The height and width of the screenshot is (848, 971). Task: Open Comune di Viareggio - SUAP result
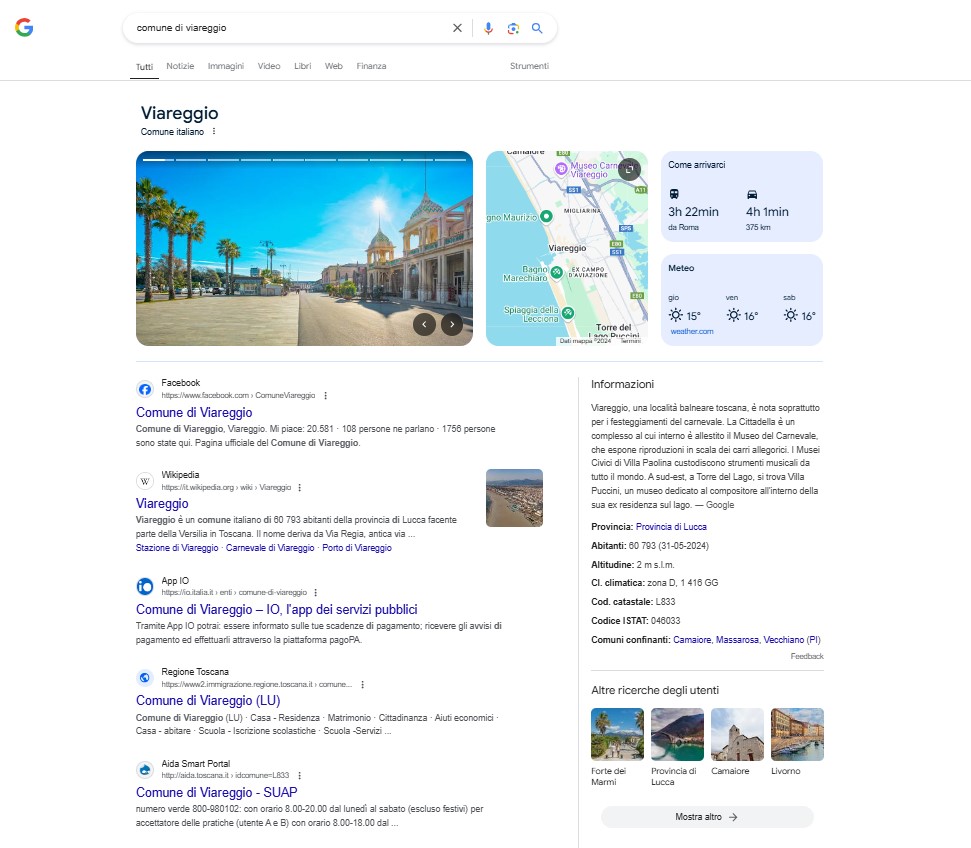[x=217, y=792]
